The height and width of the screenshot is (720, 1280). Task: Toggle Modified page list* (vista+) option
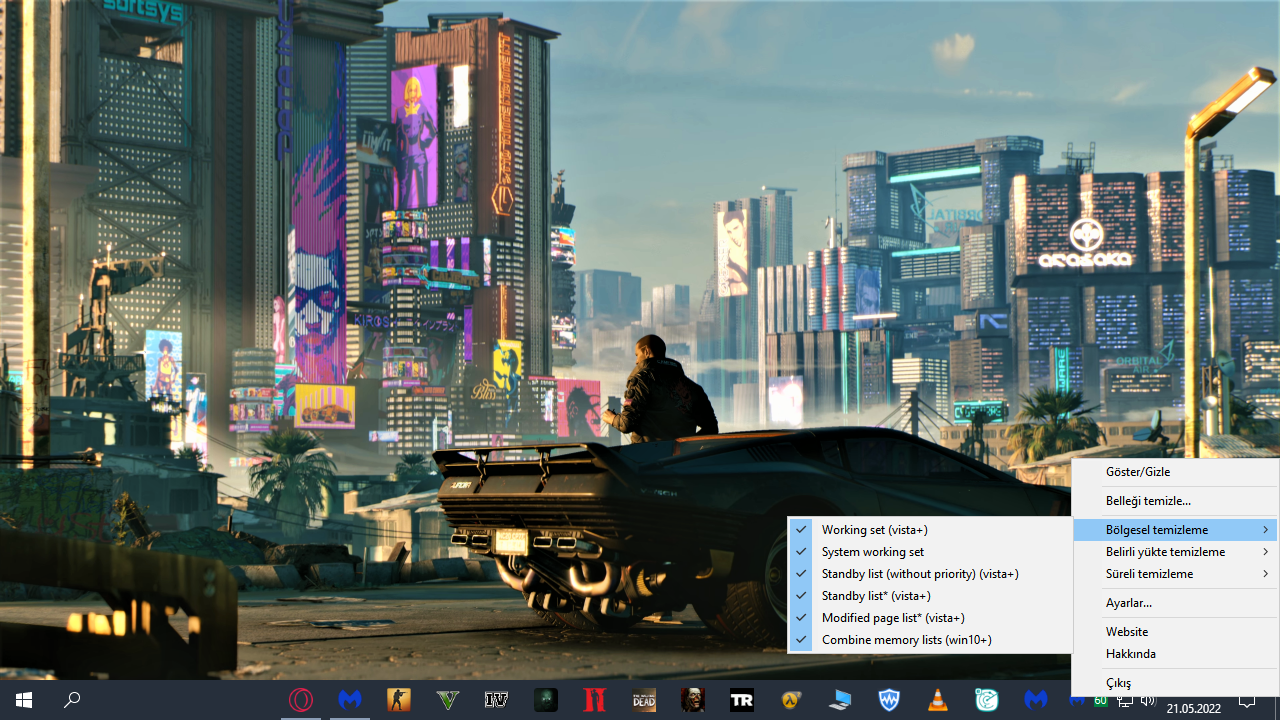tap(930, 618)
